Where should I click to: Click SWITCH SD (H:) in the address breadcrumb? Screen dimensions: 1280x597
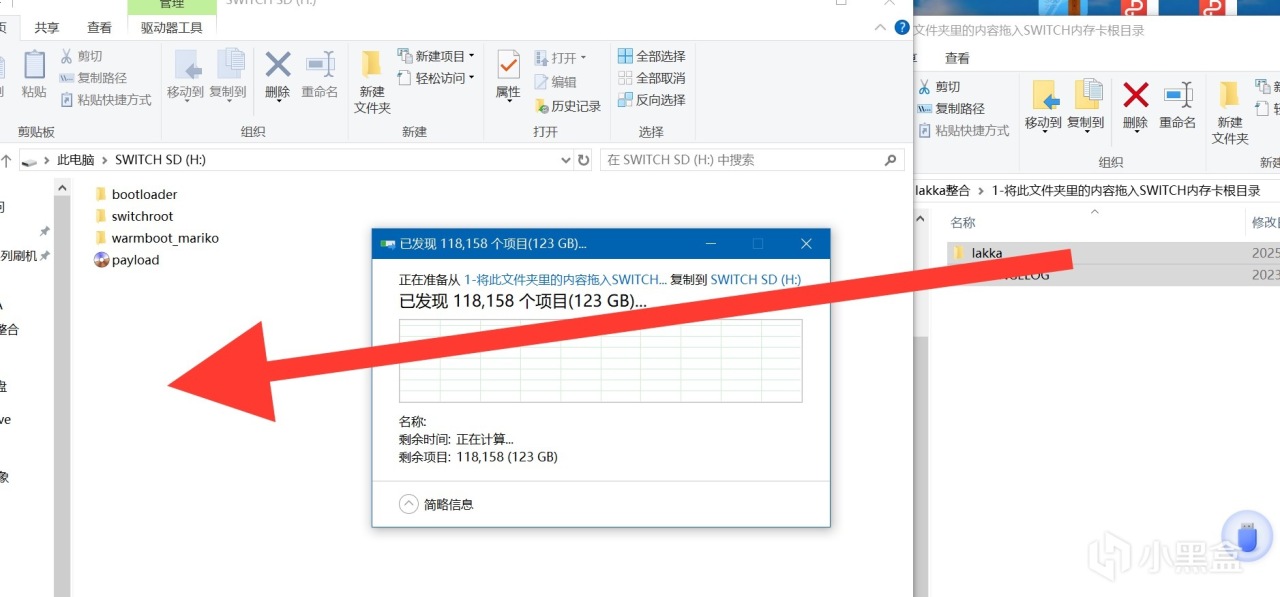coord(160,160)
